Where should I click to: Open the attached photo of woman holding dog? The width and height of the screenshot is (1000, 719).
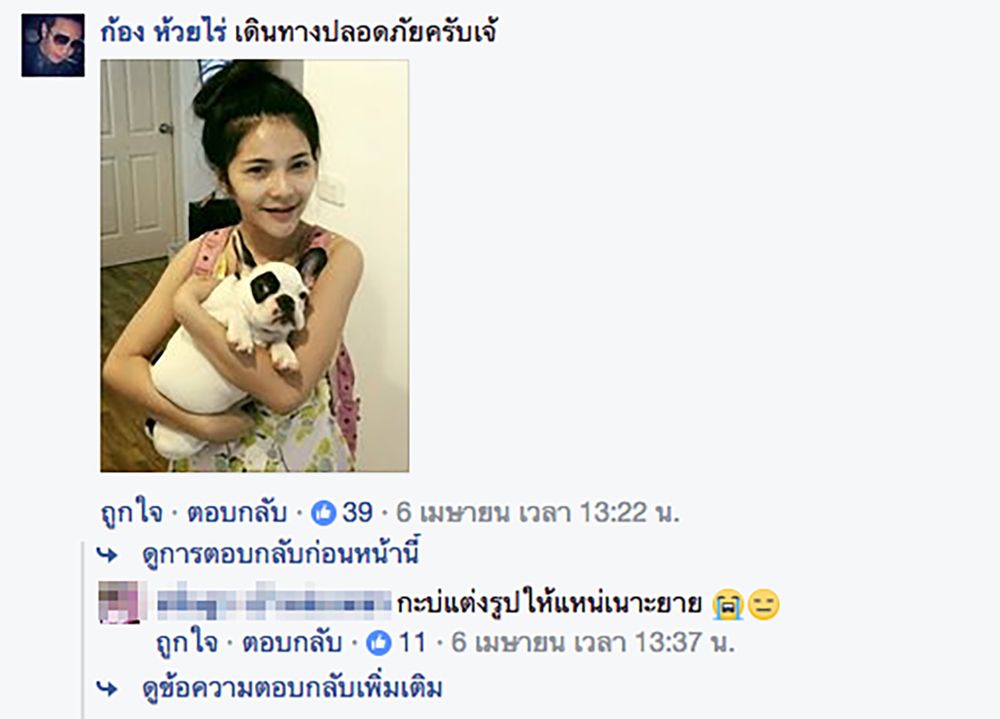click(254, 266)
